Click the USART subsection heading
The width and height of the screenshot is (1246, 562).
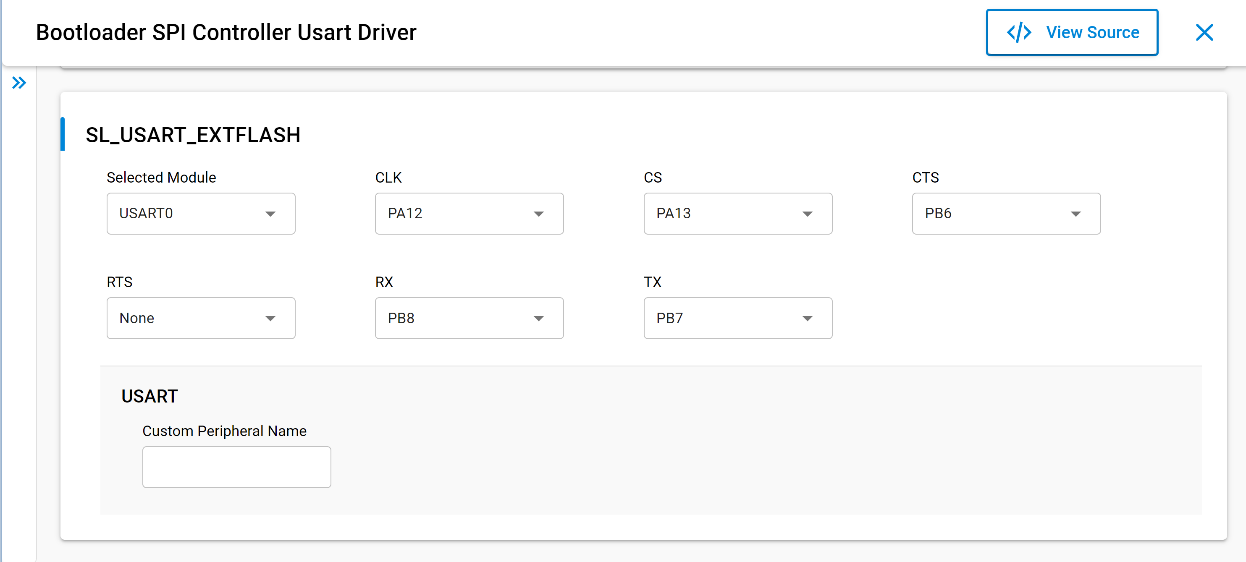pyautogui.click(x=150, y=396)
